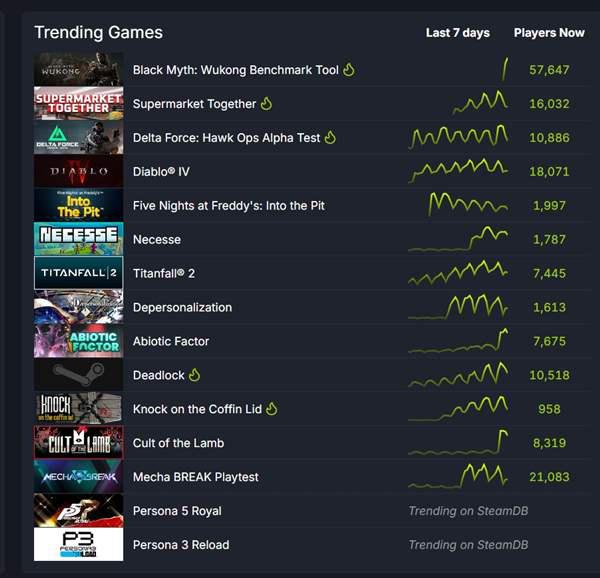This screenshot has width=600, height=578.
Task: Click the trending flame icon beside Deadlock
Action: coord(195,375)
